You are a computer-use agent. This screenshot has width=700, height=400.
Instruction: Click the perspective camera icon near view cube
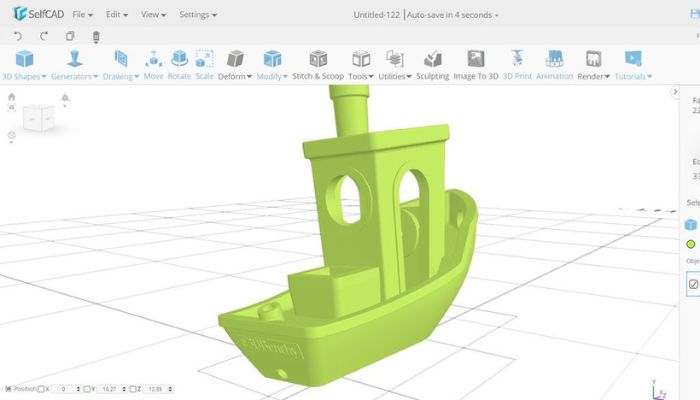tap(65, 98)
